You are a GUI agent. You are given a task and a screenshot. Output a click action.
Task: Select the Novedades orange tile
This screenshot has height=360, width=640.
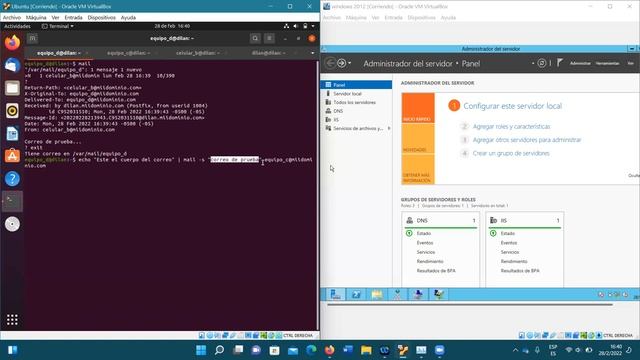pyautogui.click(x=418, y=138)
